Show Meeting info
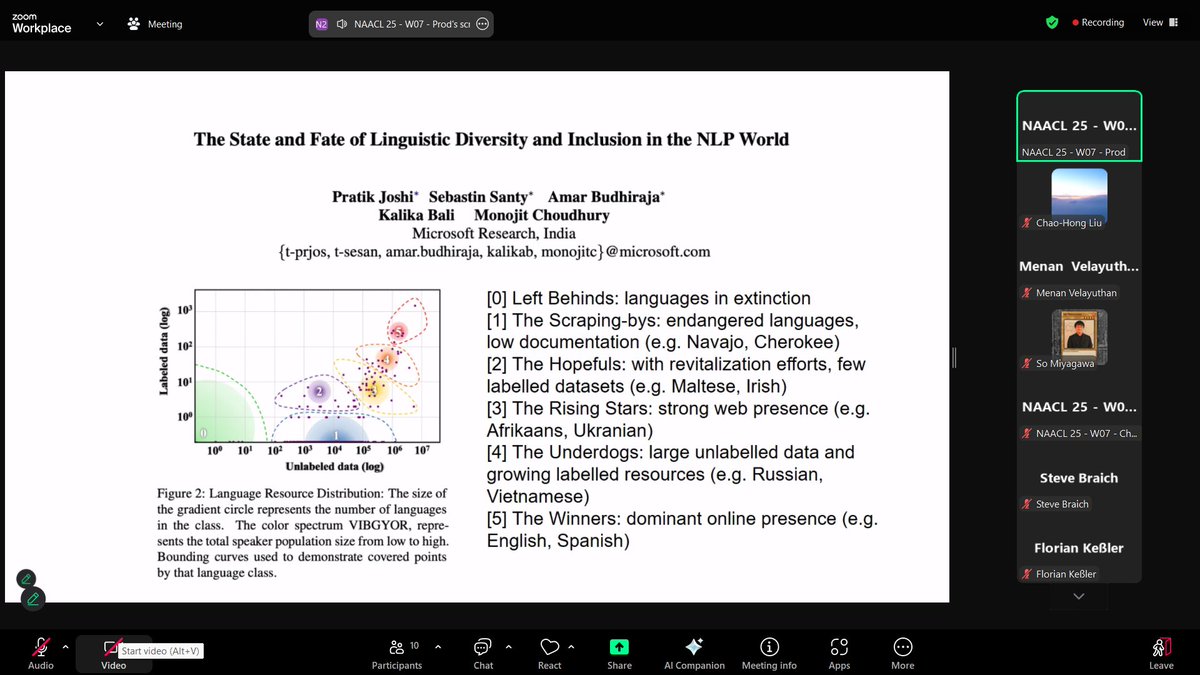The image size is (1200, 675). [769, 652]
